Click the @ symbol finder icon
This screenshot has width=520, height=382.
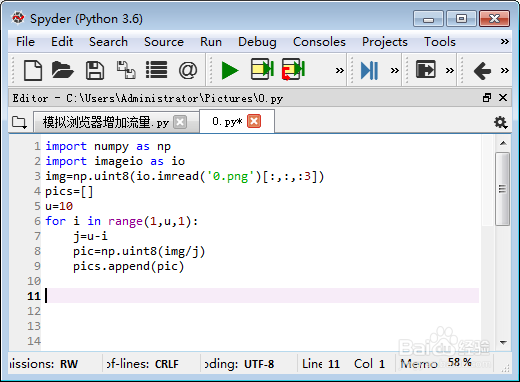[188, 70]
